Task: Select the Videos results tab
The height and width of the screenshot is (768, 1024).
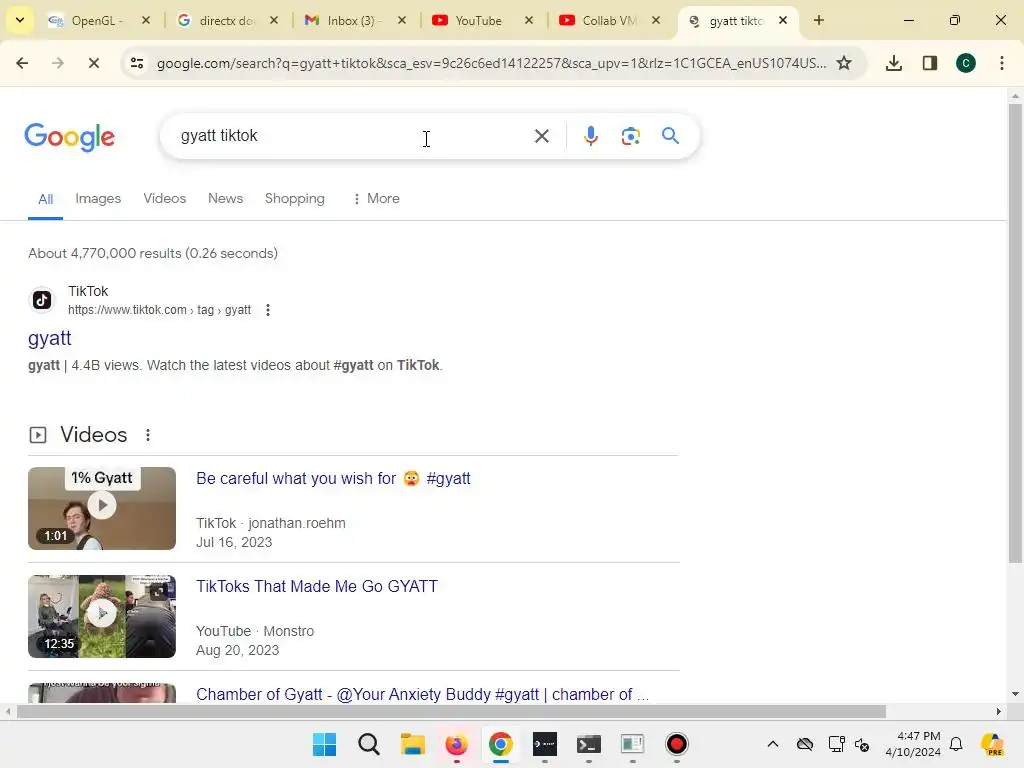Action: (165, 199)
